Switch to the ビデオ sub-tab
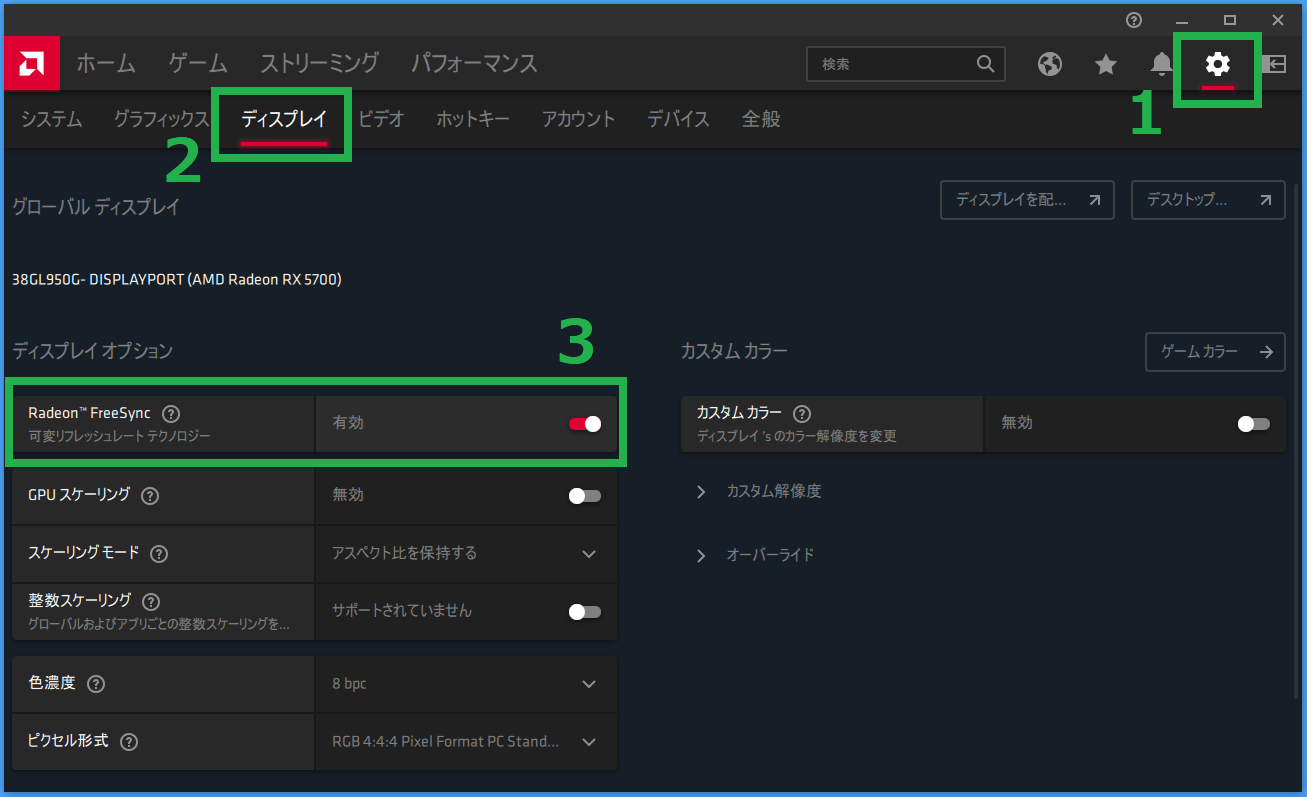Viewport: 1307px width, 797px height. [381, 119]
